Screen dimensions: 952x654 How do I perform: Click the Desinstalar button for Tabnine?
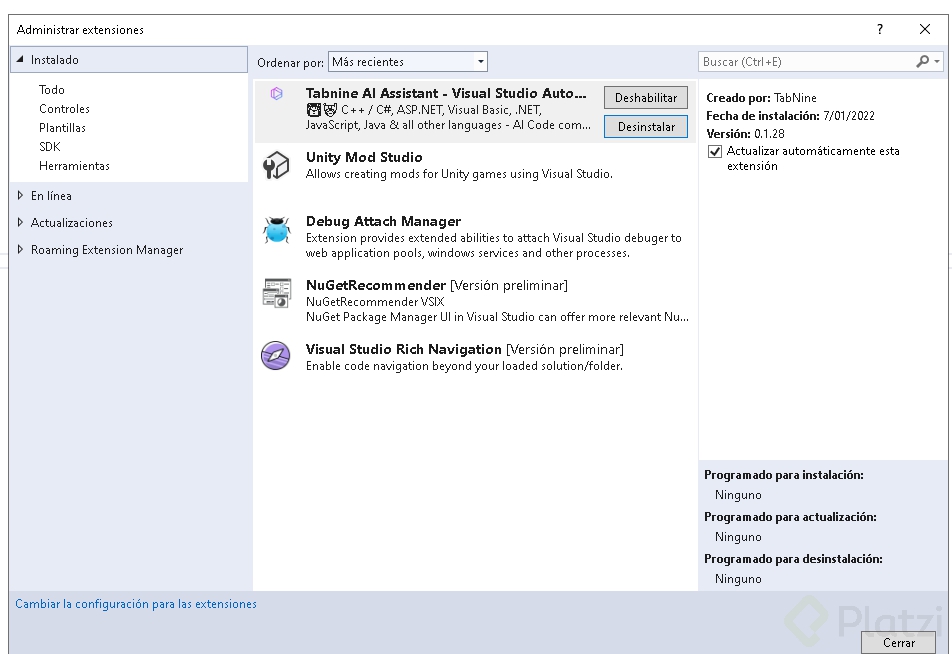[646, 126]
